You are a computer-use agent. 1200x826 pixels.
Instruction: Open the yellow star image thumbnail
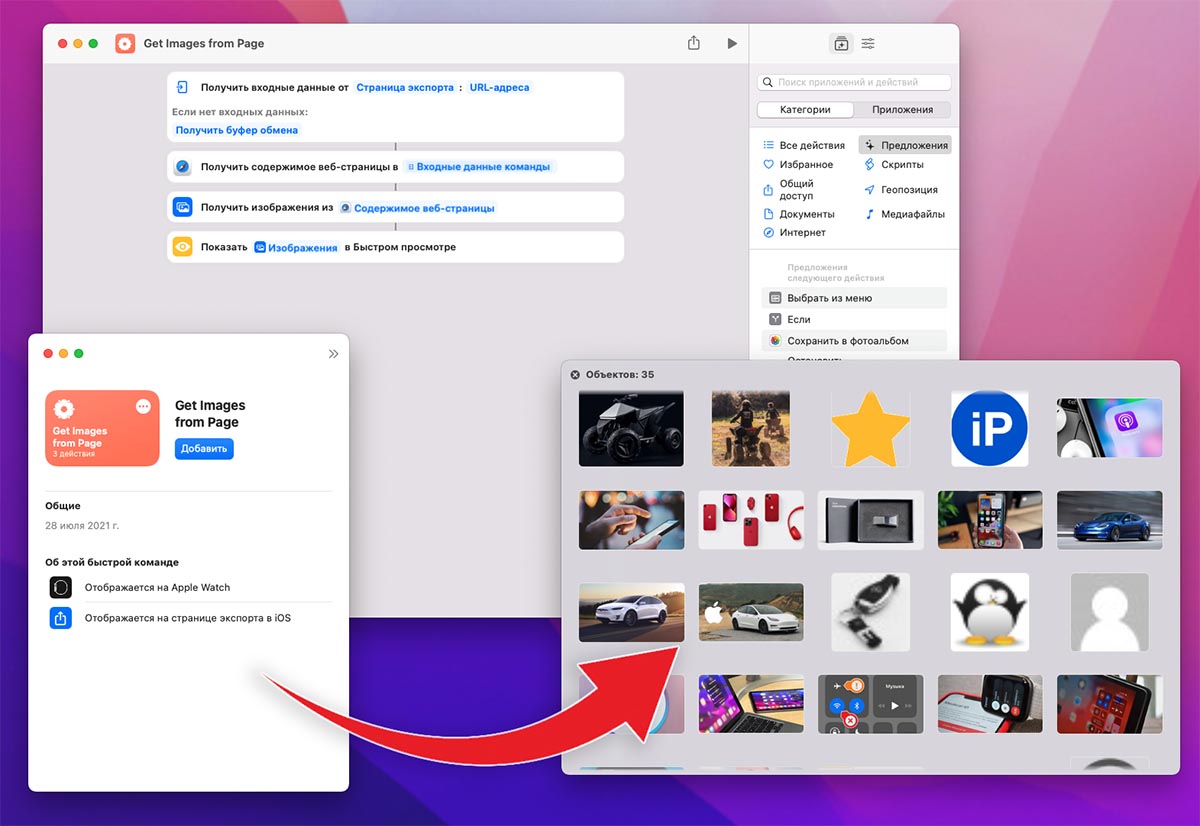click(870, 428)
